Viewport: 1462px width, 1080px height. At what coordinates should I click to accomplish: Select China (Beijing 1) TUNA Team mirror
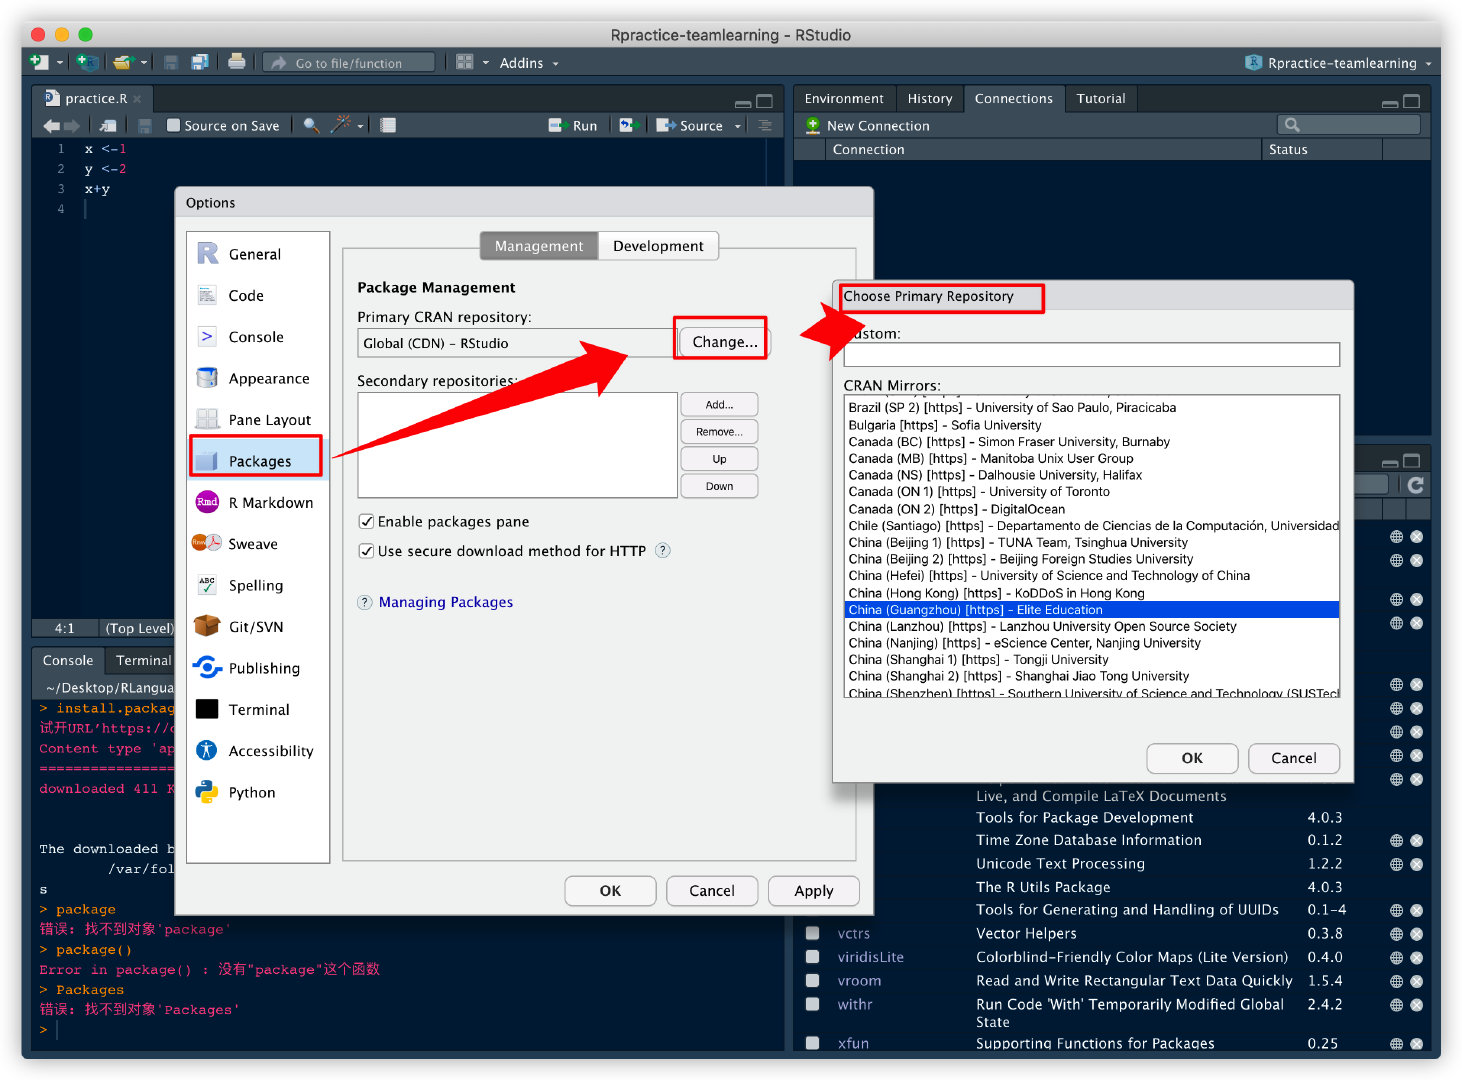[1091, 542]
